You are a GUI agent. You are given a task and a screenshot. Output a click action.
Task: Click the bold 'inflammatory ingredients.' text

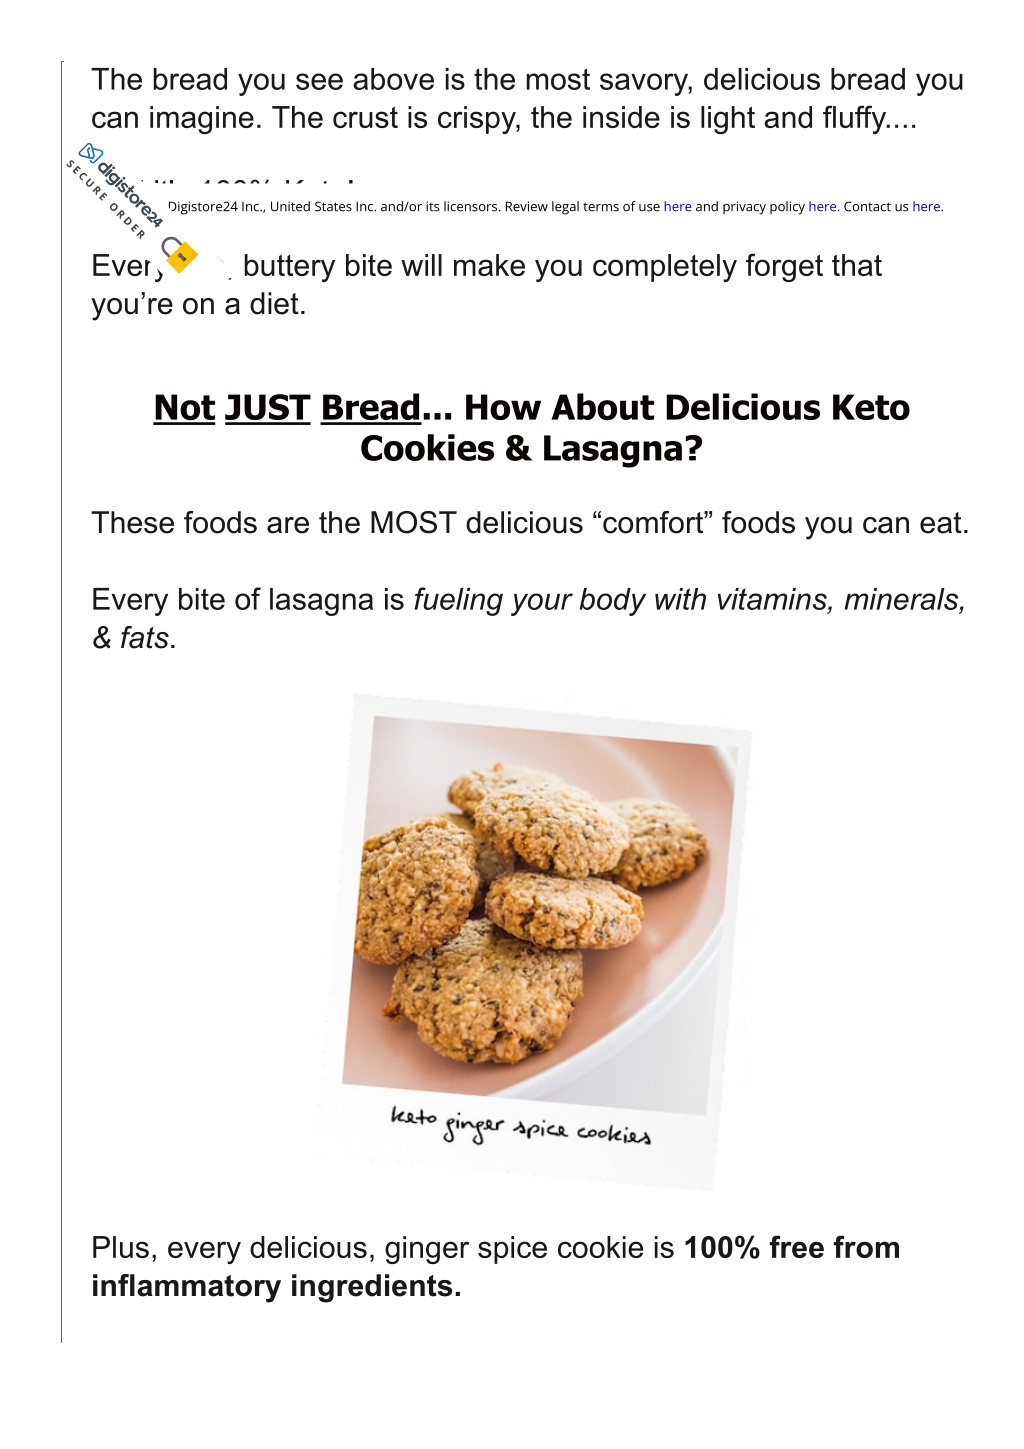tap(276, 1286)
